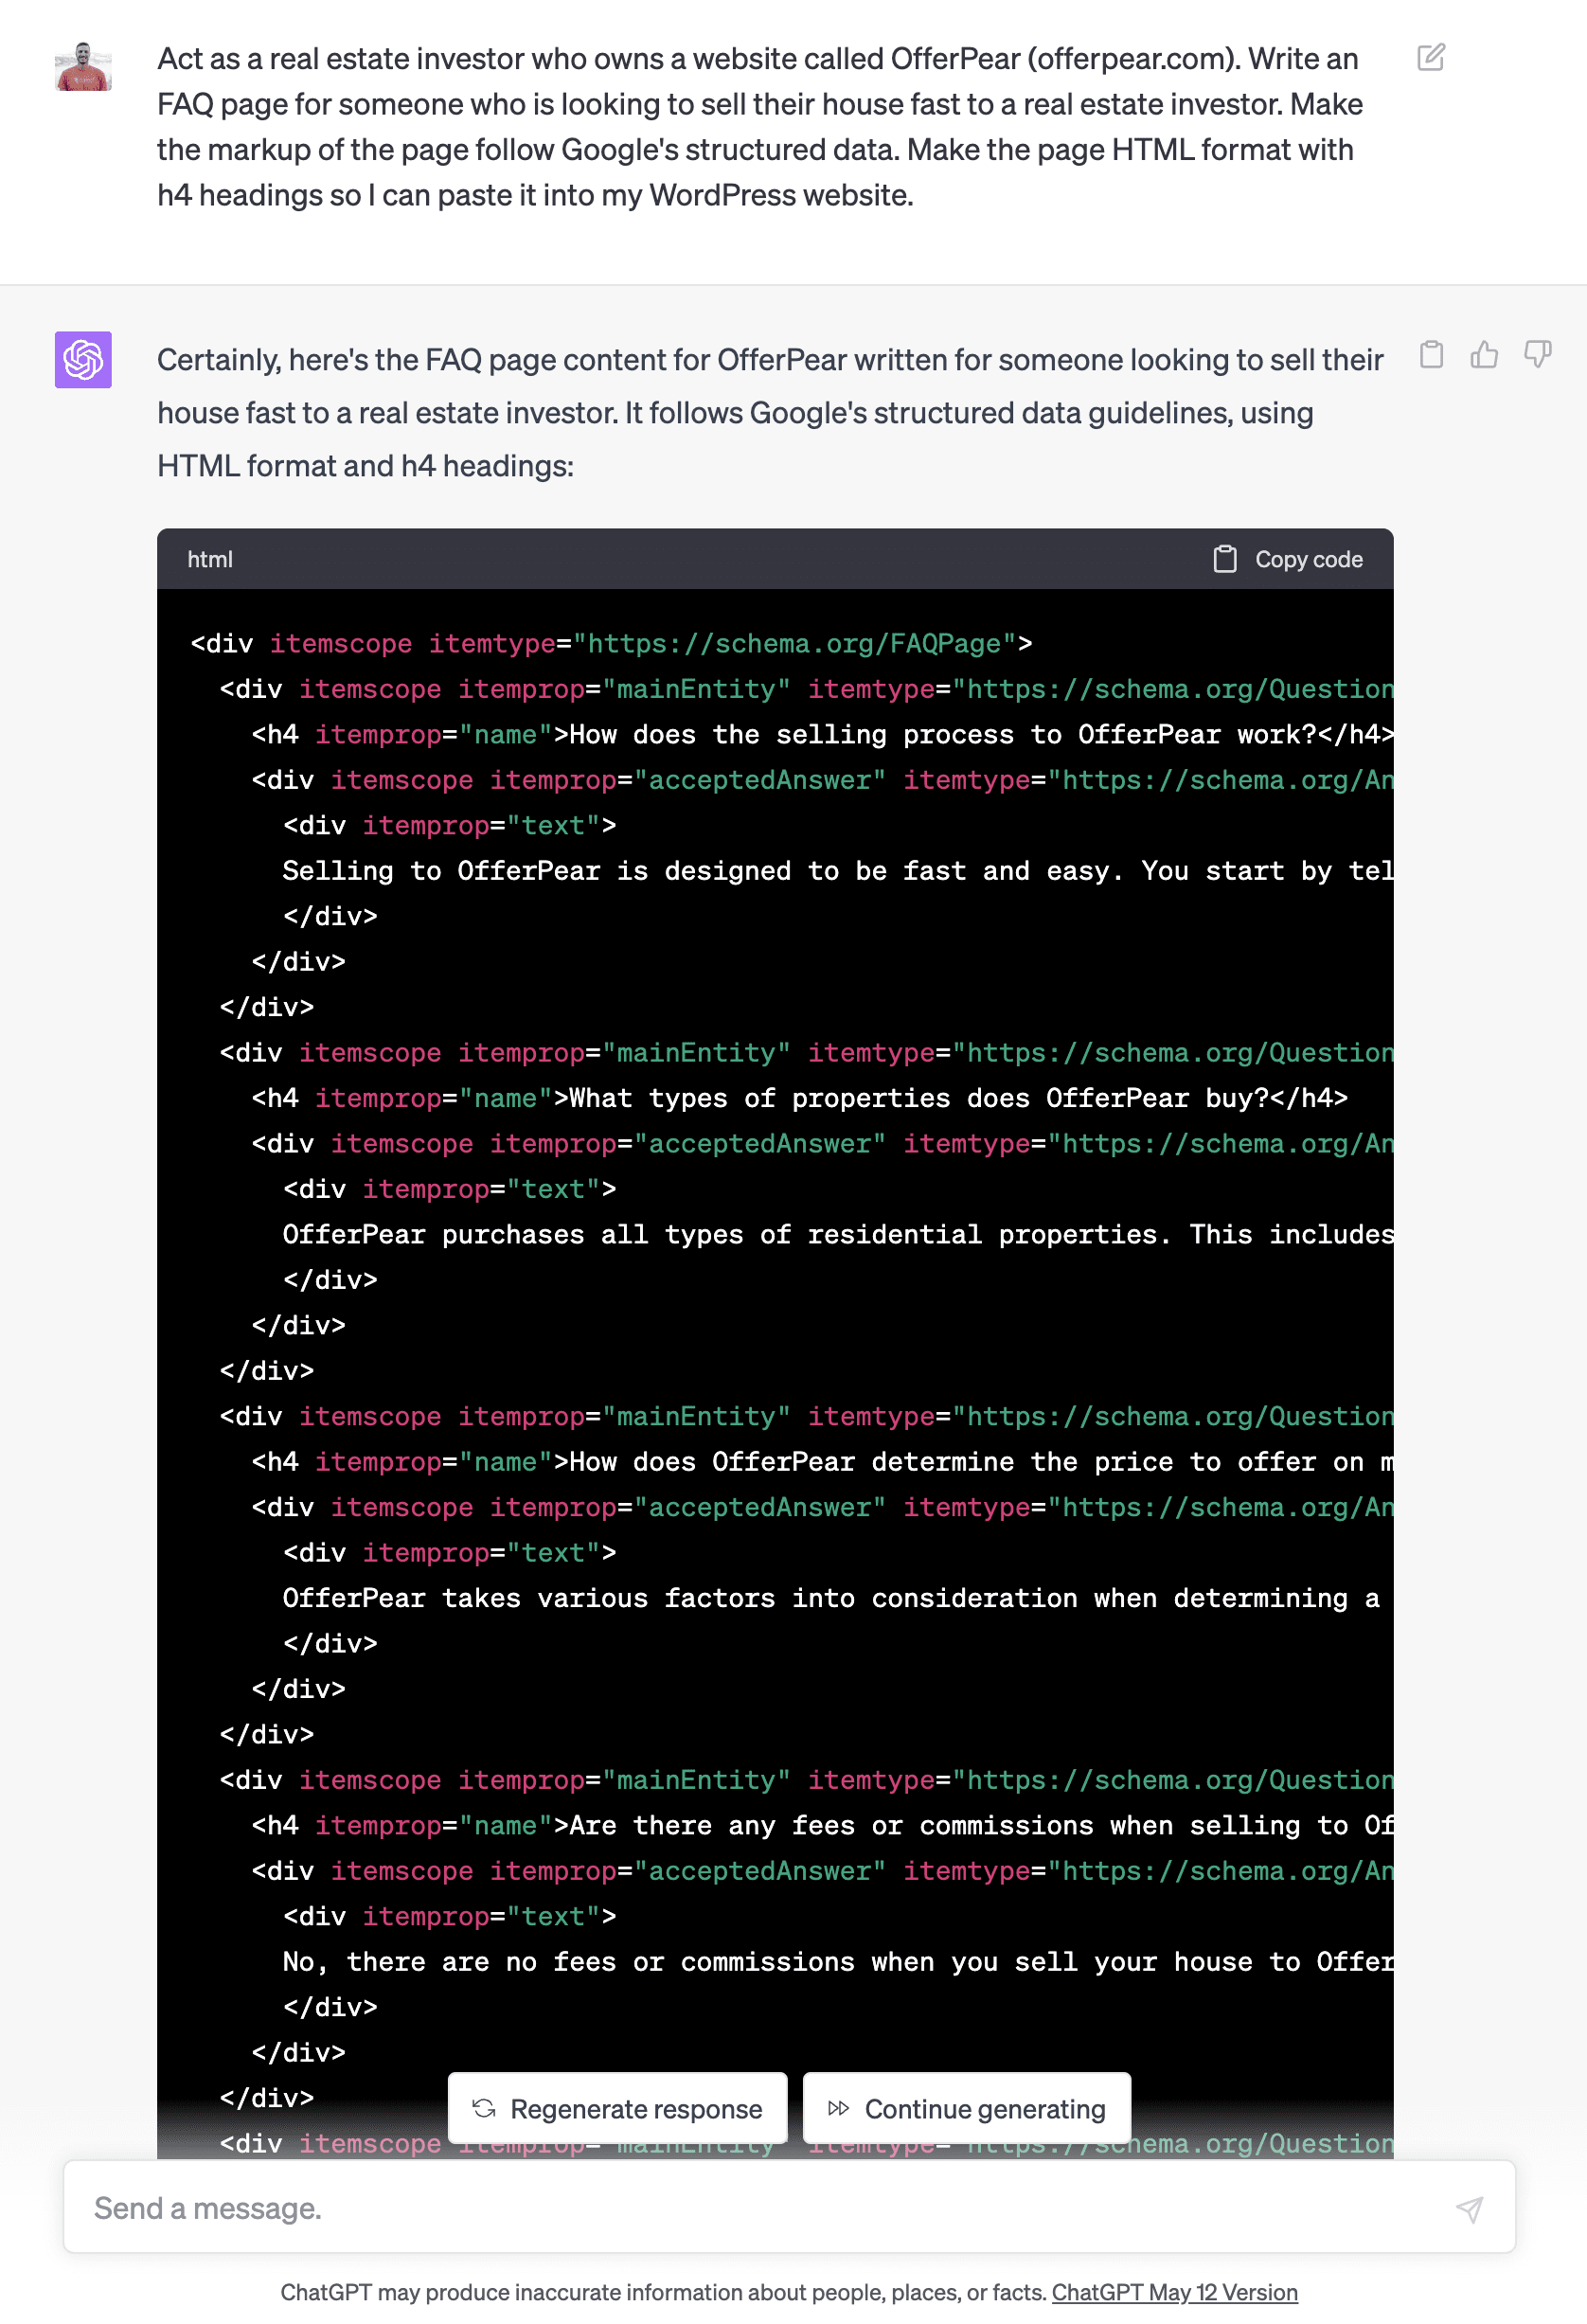1587x2324 pixels.
Task: Click the 'Are there any fees' h4 line
Action: click(820, 1826)
